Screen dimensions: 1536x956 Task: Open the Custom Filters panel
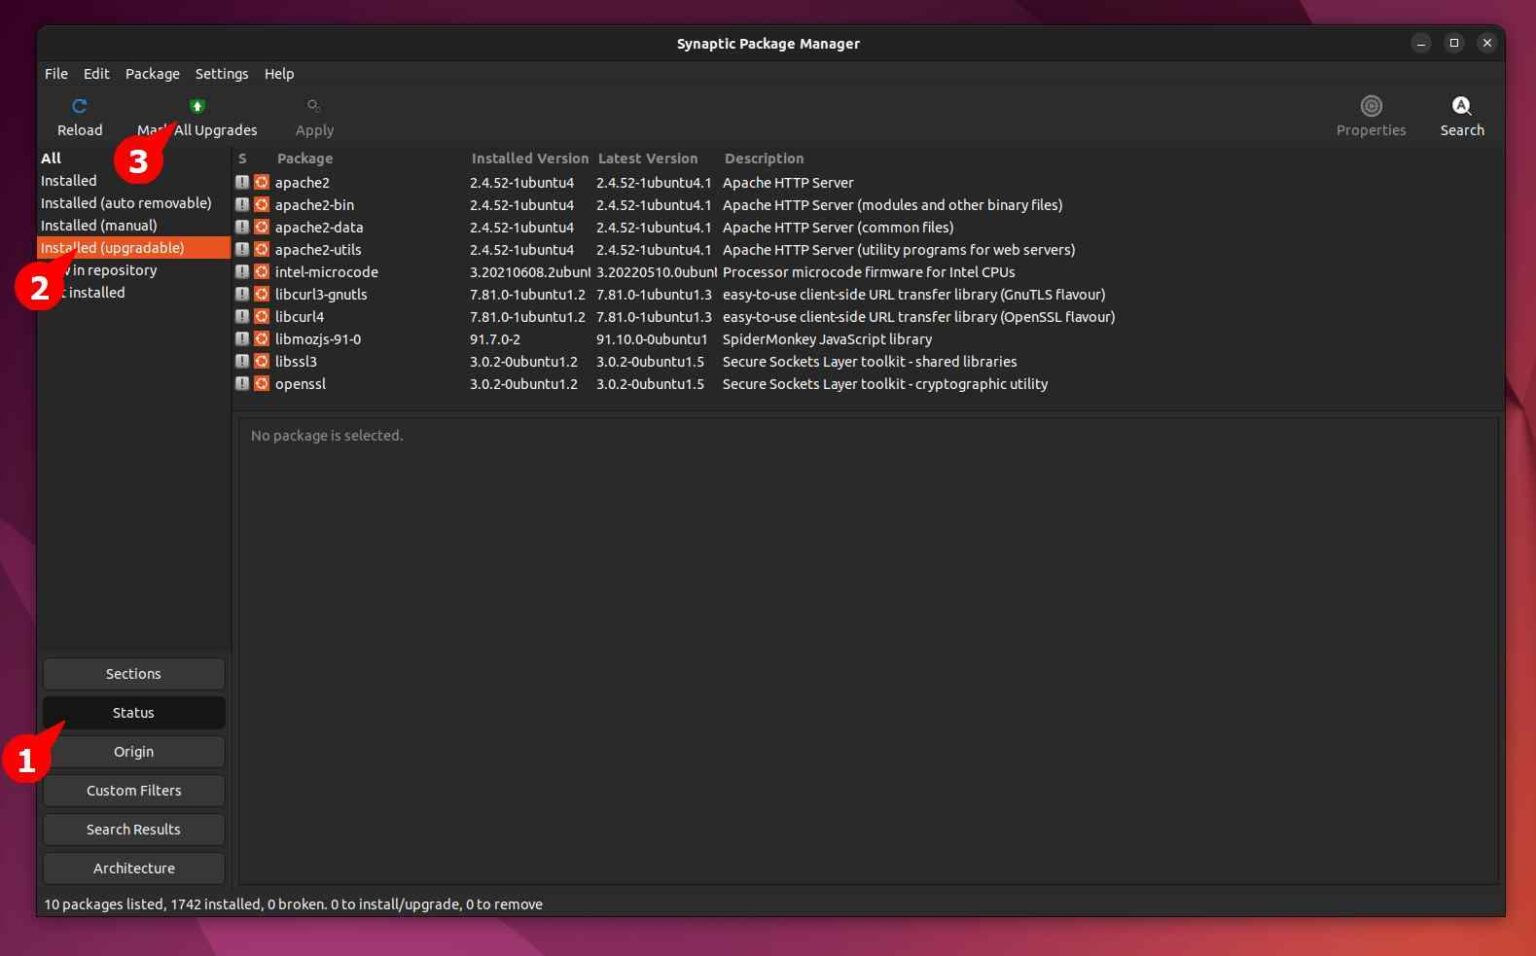pos(133,790)
